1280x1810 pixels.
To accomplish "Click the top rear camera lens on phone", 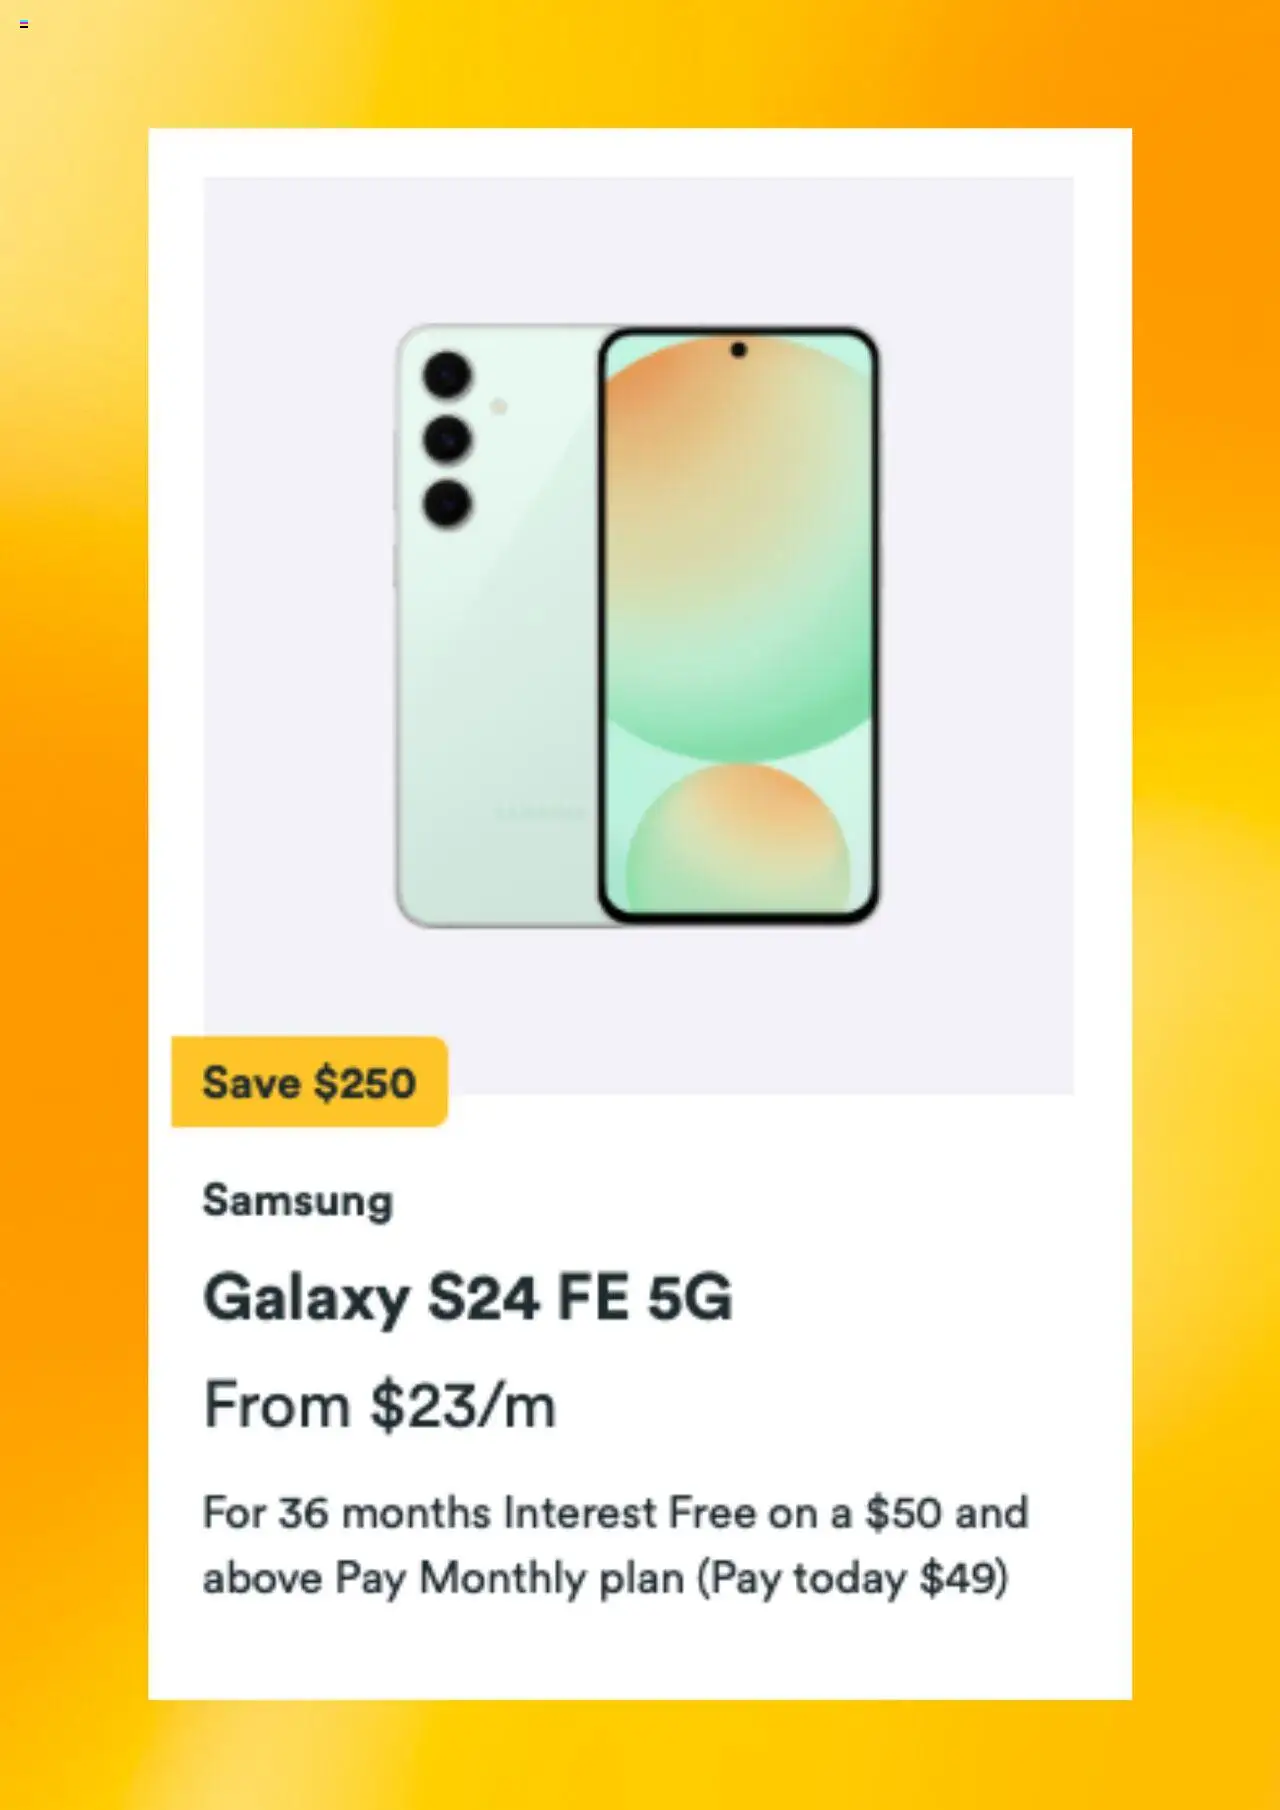I will (x=447, y=375).
